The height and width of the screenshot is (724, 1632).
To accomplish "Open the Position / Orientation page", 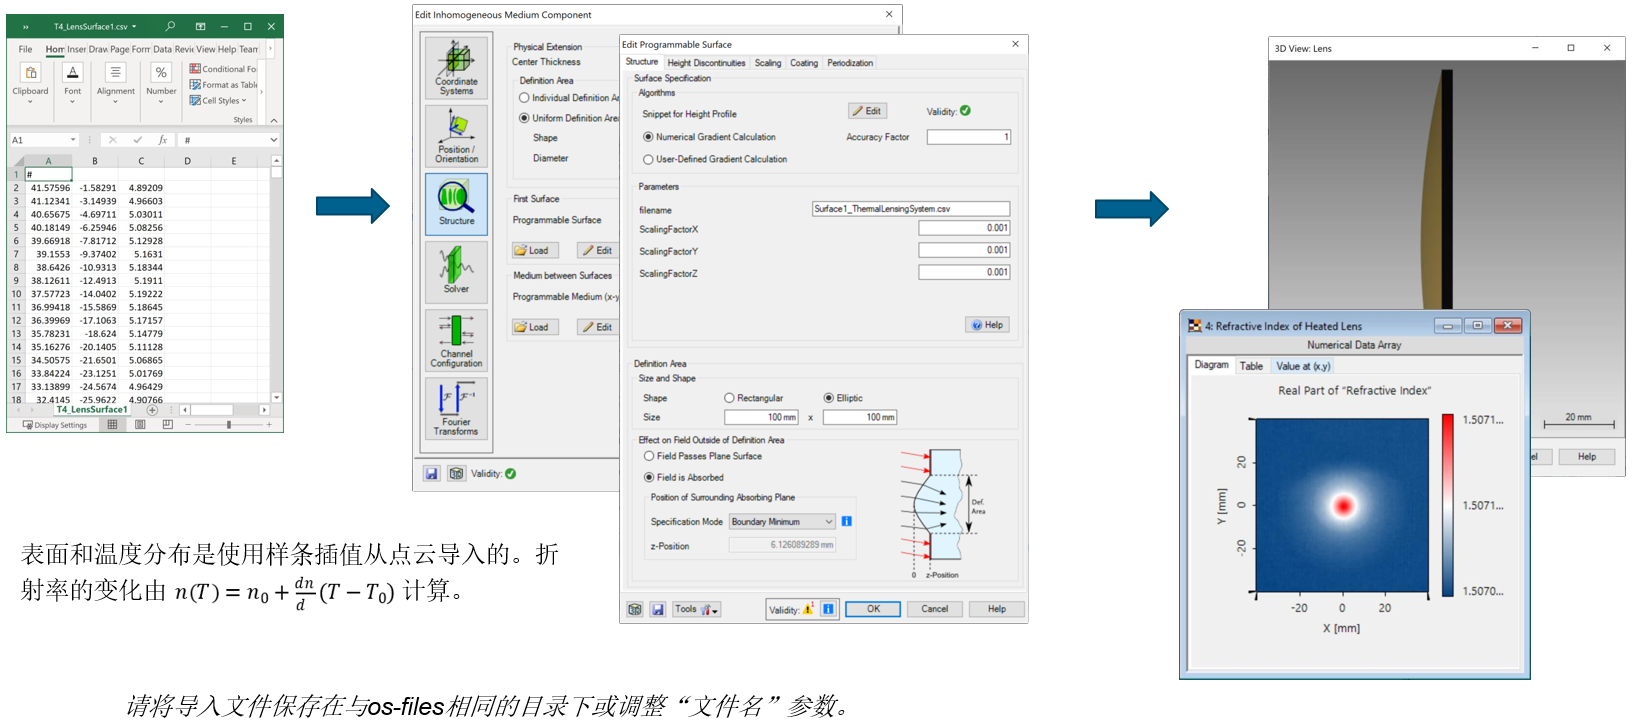I will (456, 135).
